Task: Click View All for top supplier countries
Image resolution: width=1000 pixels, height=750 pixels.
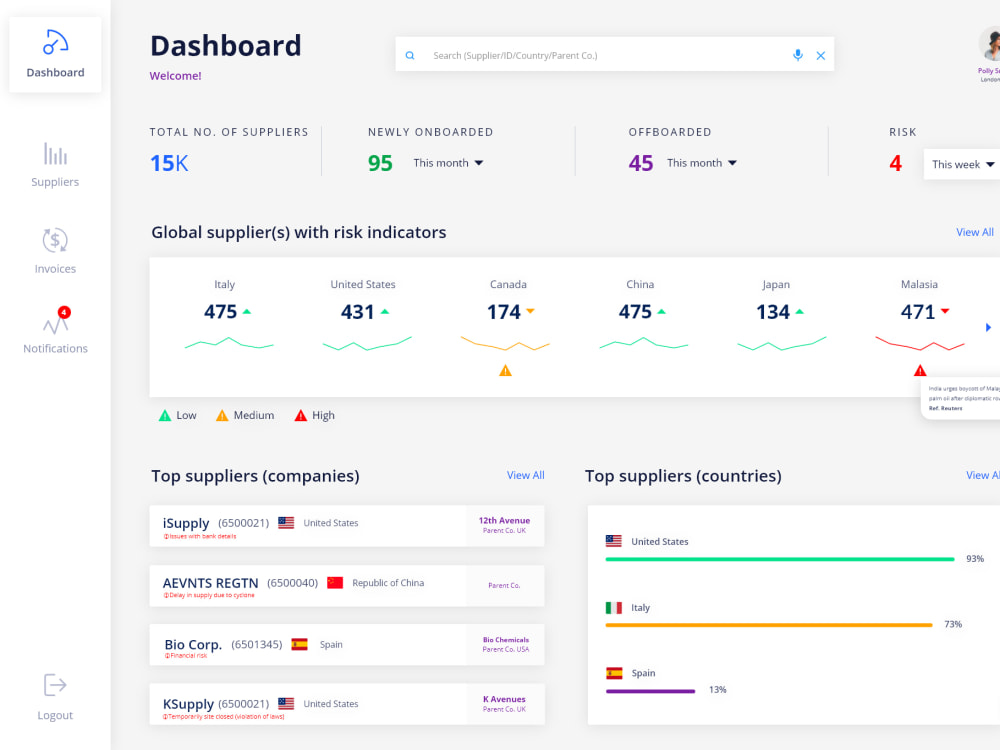Action: pos(983,475)
